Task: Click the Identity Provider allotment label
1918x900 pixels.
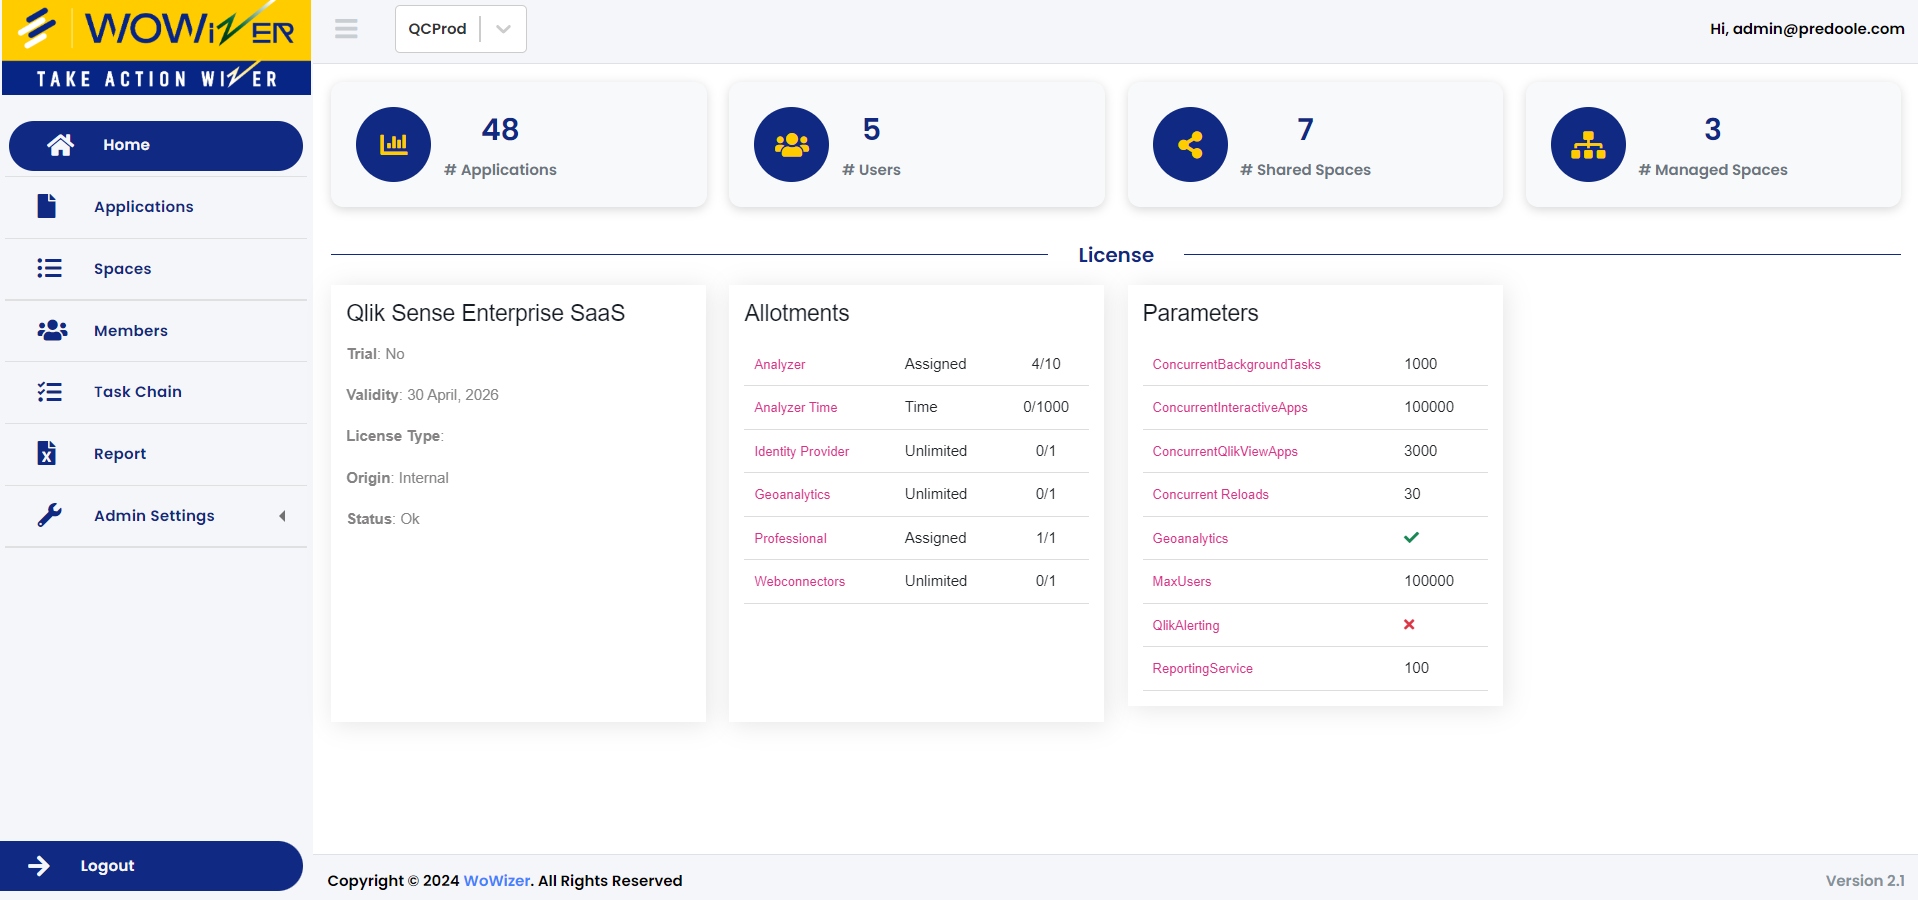Action: [802, 452]
